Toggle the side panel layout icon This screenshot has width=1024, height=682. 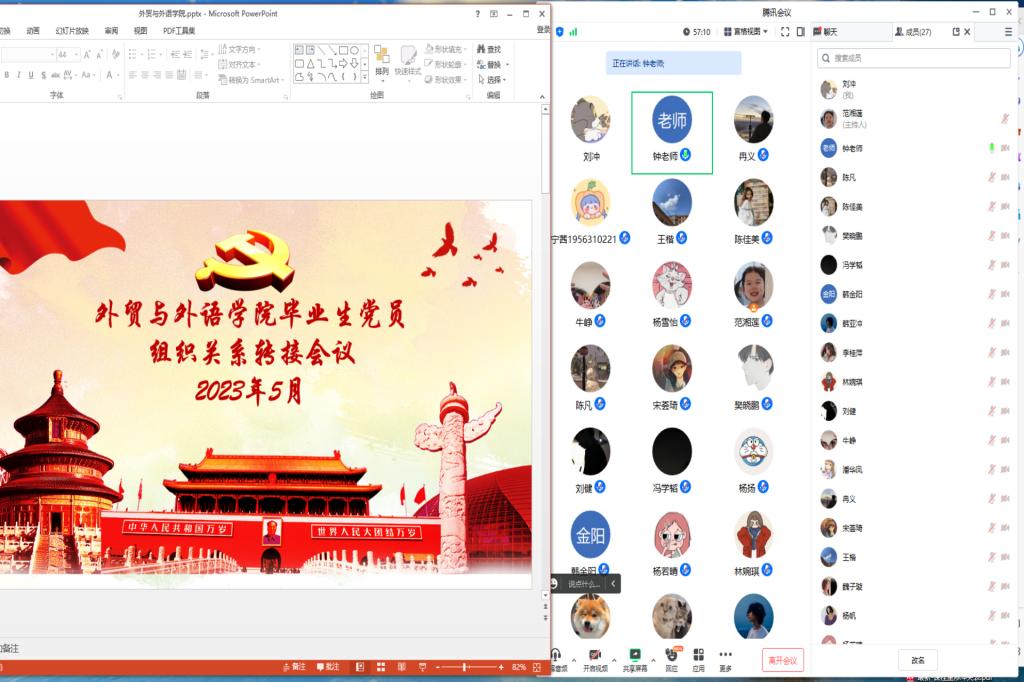click(801, 31)
